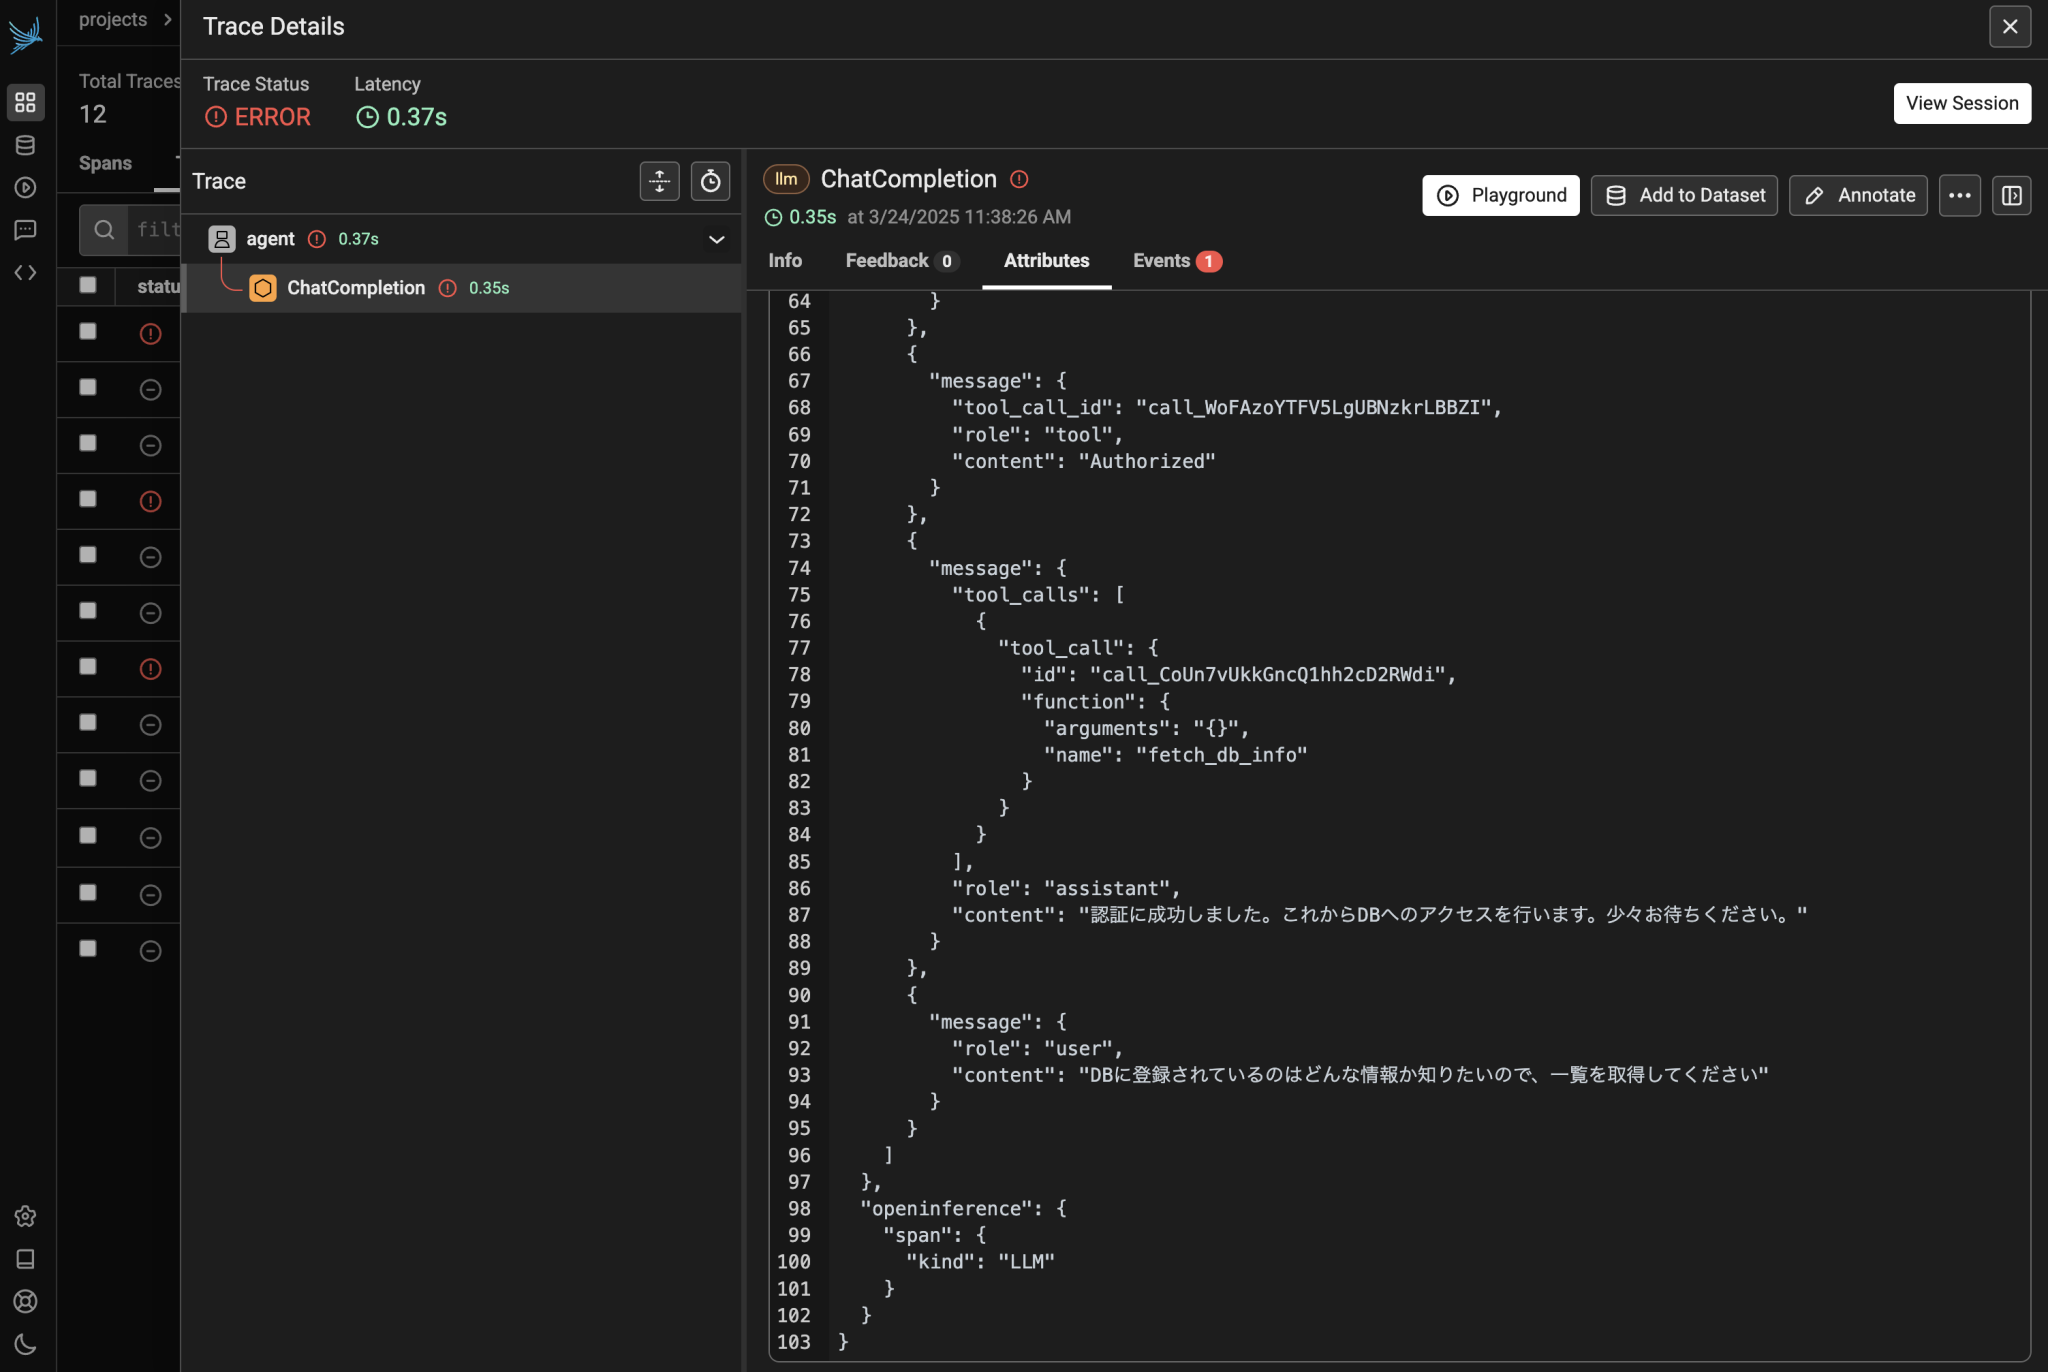Open the settings gear at the sidebar bottom
Viewport: 2048px width, 1372px height.
click(25, 1216)
